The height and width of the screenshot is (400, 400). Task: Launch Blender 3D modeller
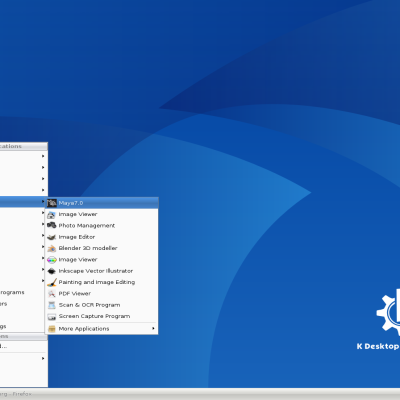[x=102, y=248]
